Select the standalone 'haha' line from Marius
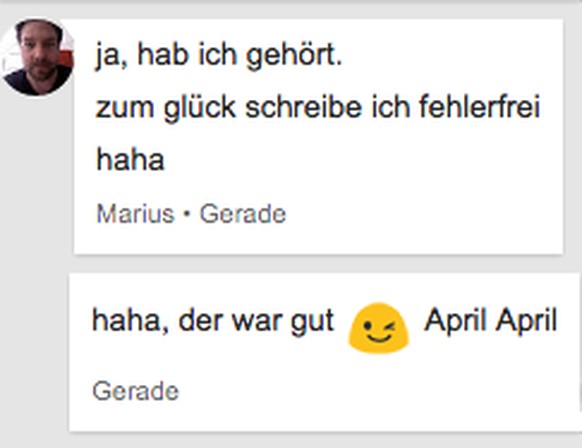This screenshot has height=448, width=582. pyautogui.click(x=130, y=160)
